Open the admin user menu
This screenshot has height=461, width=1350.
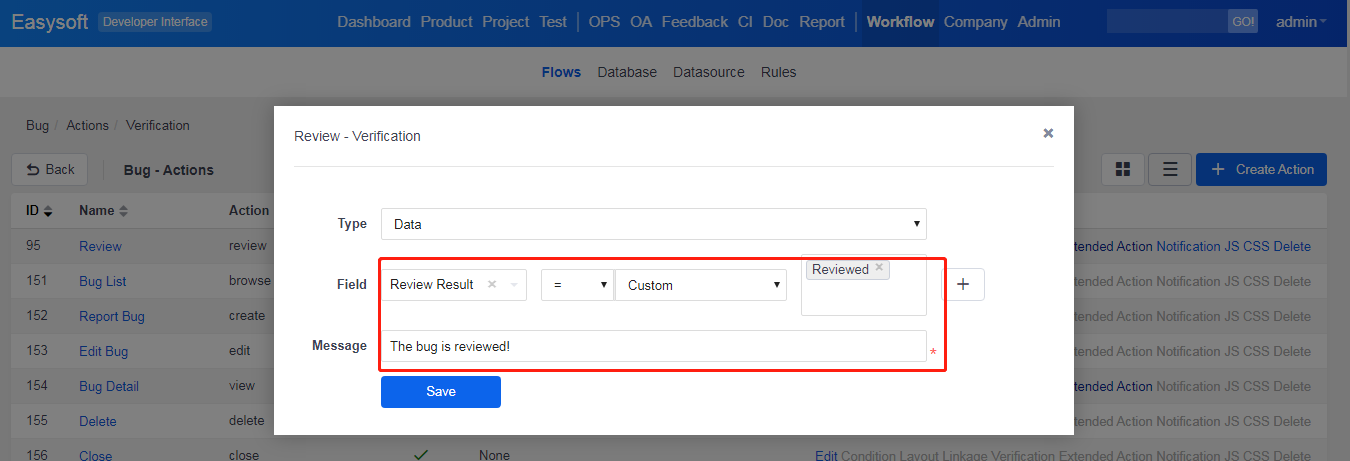(x=1301, y=22)
